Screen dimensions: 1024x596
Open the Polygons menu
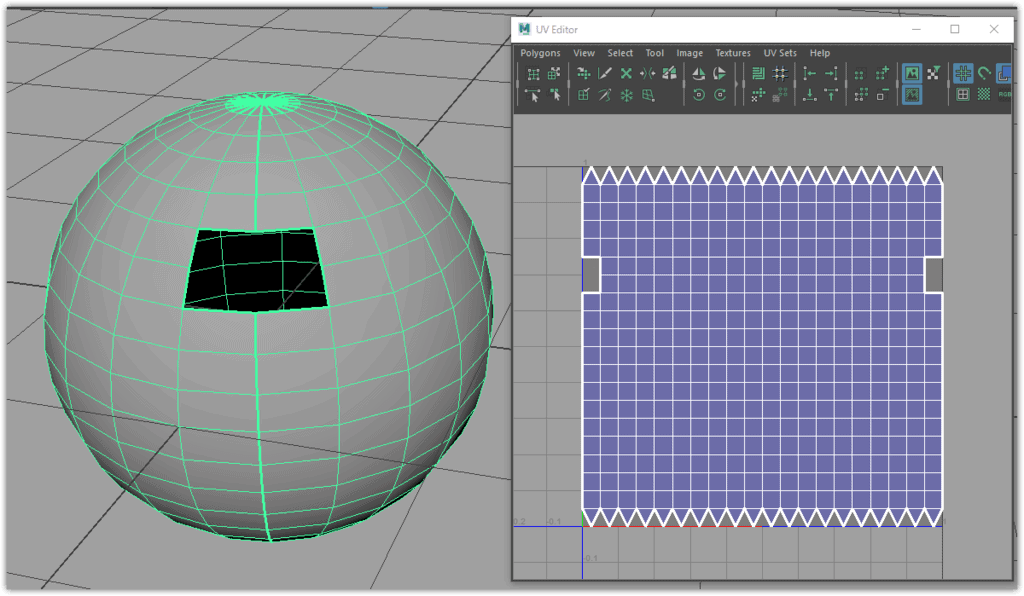[540, 53]
